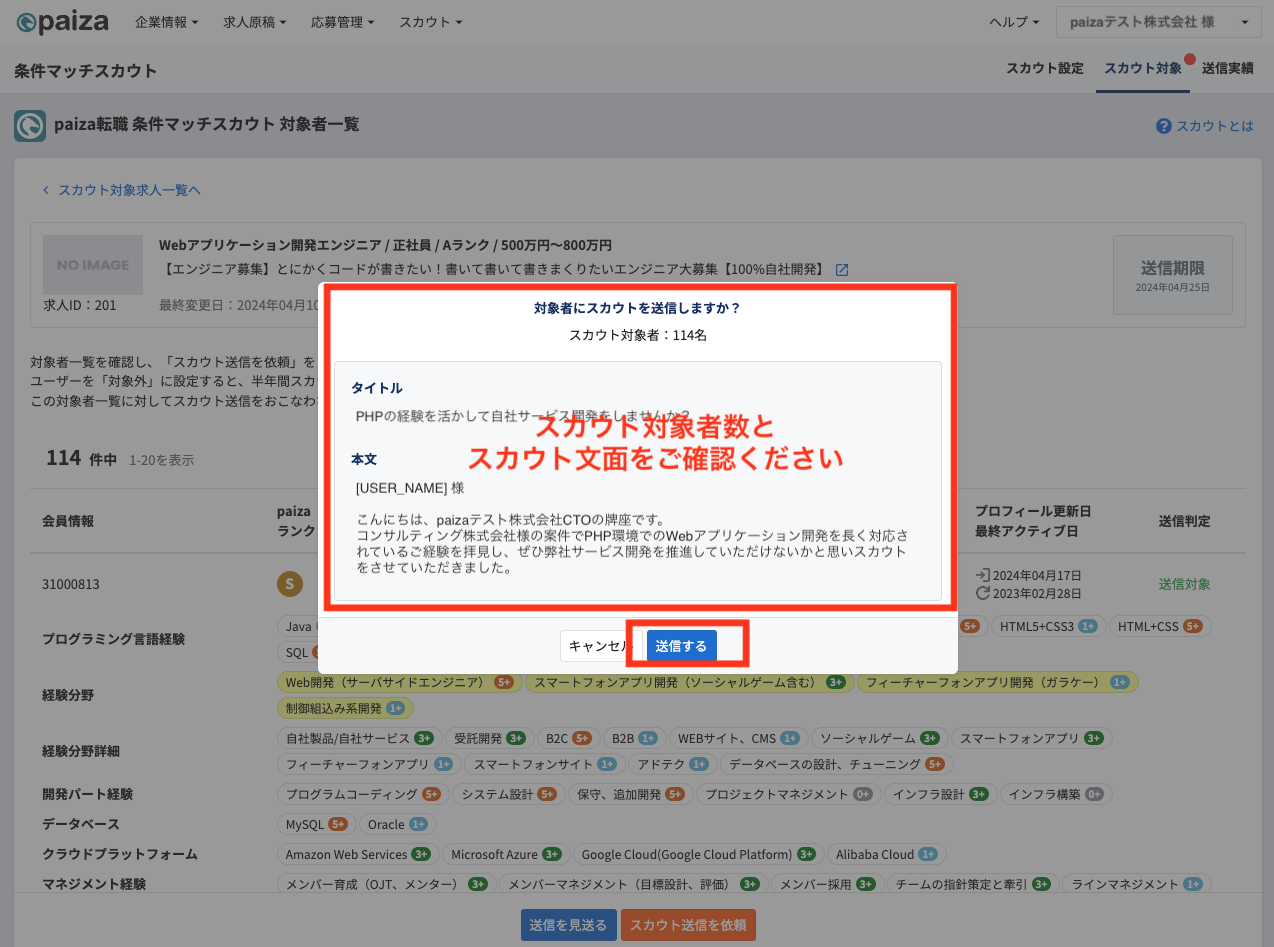Image resolution: width=1274 pixels, height=947 pixels.
Task: Click the refresh icon beside 2023年02月28日
Action: [983, 593]
